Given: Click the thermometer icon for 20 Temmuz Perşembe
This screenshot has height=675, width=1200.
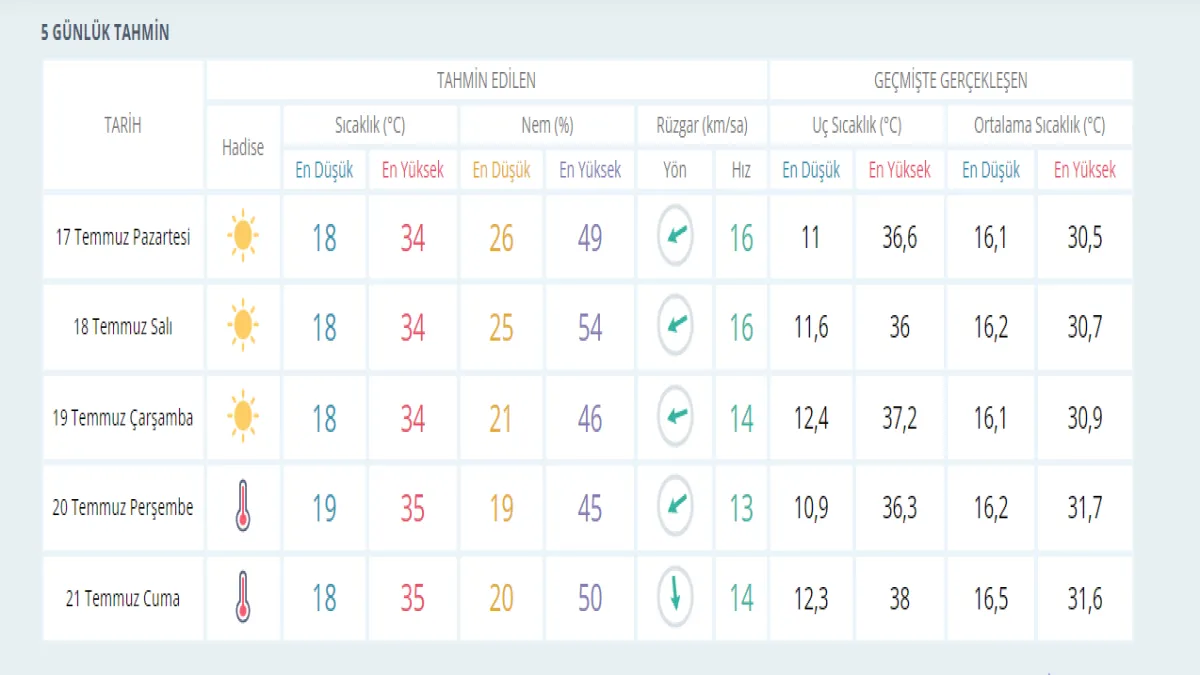Looking at the screenshot, I should 242,506.
